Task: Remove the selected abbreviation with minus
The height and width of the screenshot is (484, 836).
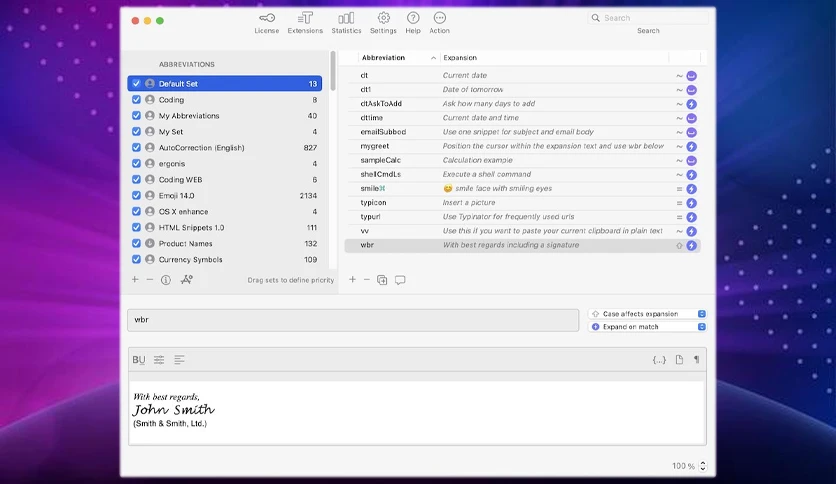Action: tap(367, 279)
